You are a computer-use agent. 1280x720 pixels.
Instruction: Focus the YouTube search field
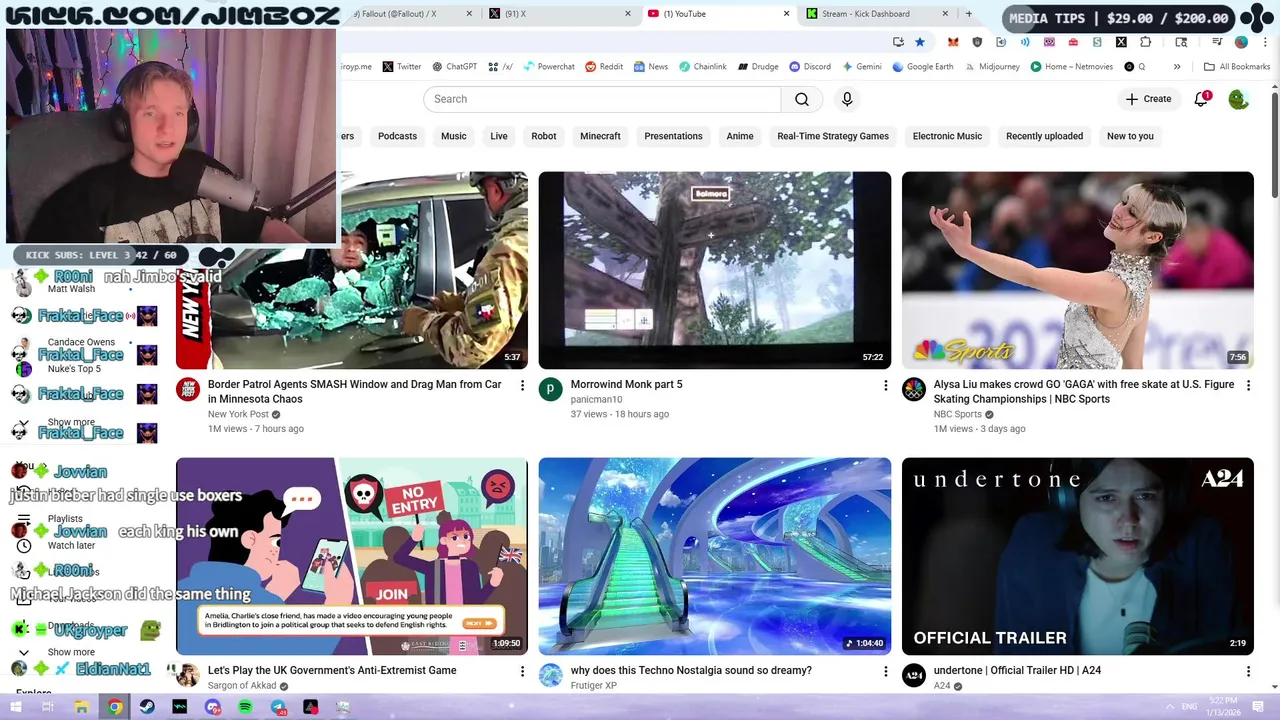pos(602,99)
